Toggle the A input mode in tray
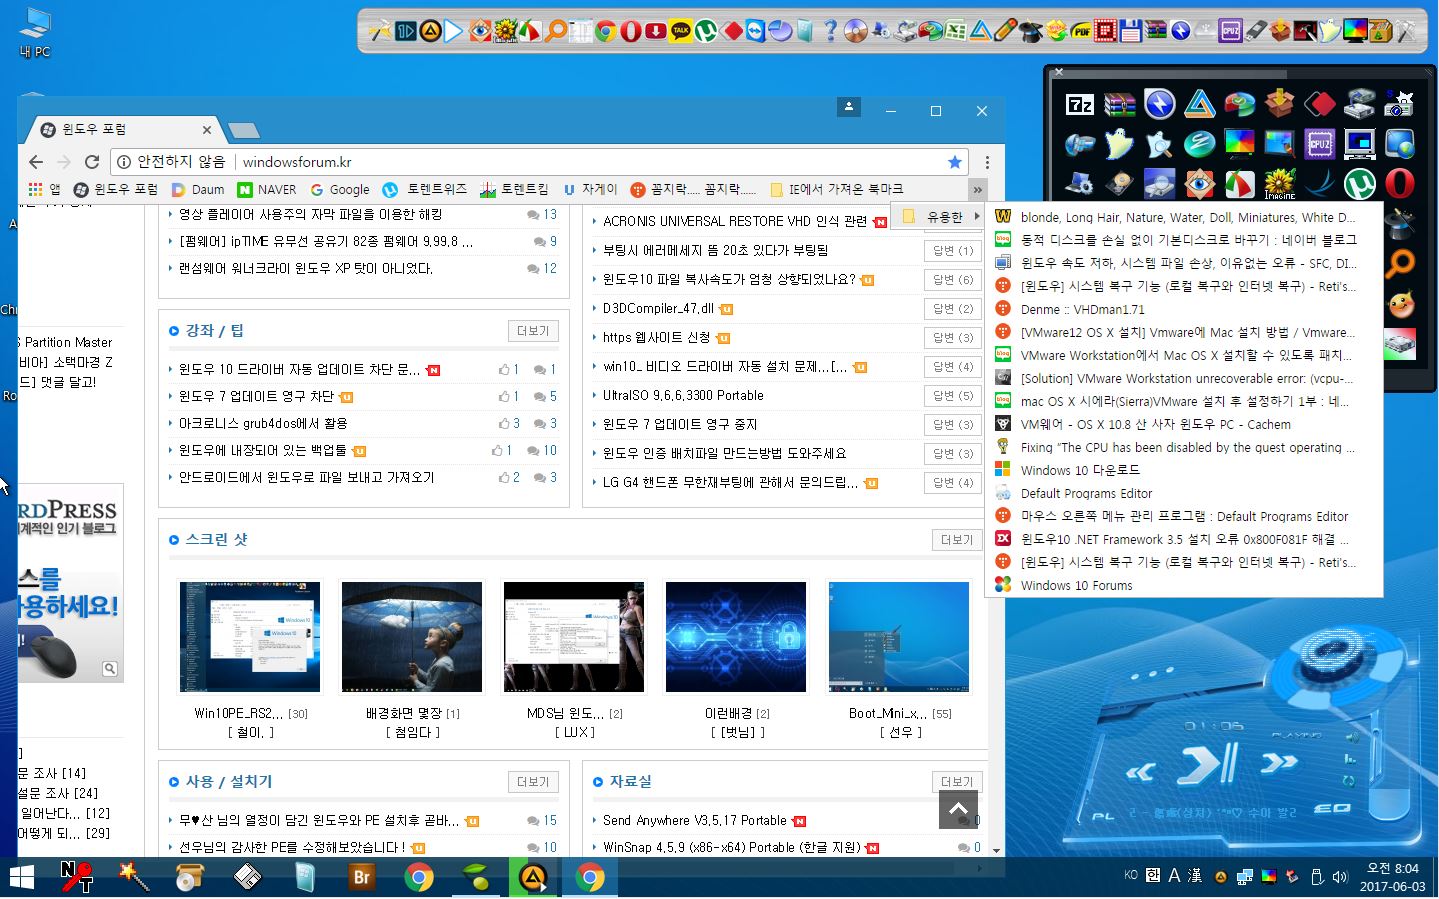 1174,876
